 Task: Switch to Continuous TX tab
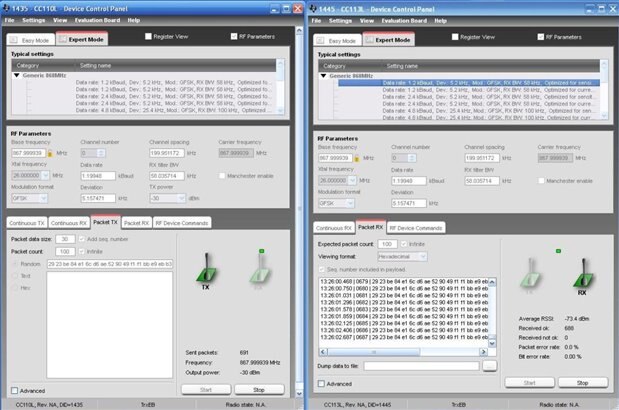pos(27,223)
